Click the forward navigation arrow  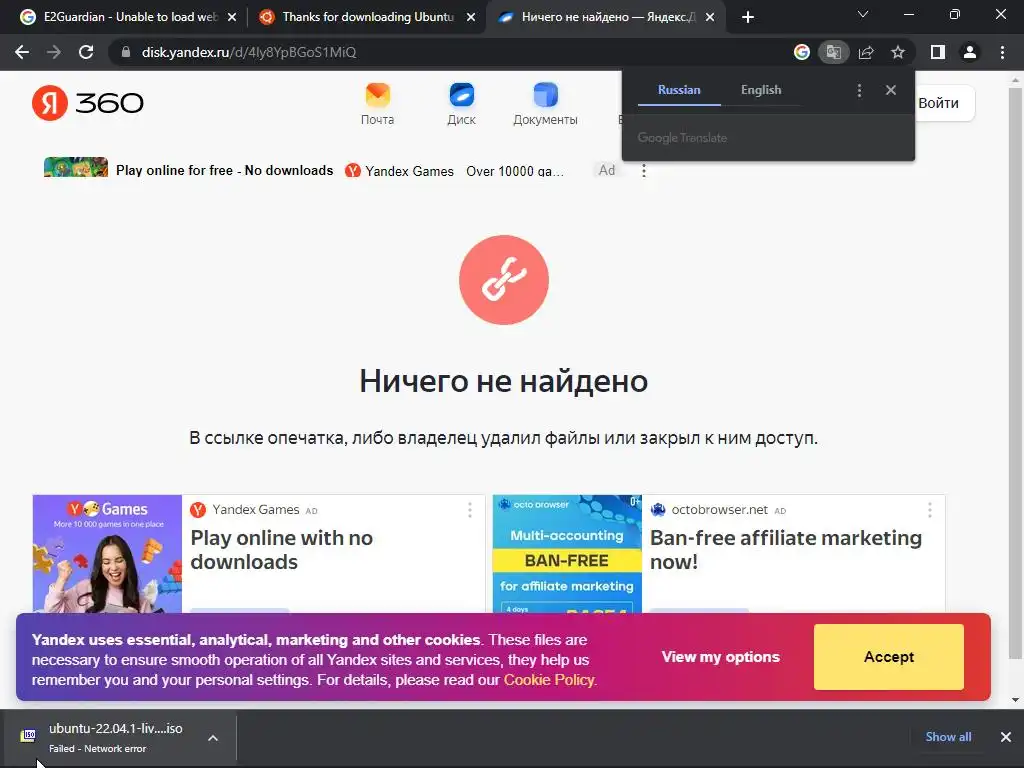54,52
